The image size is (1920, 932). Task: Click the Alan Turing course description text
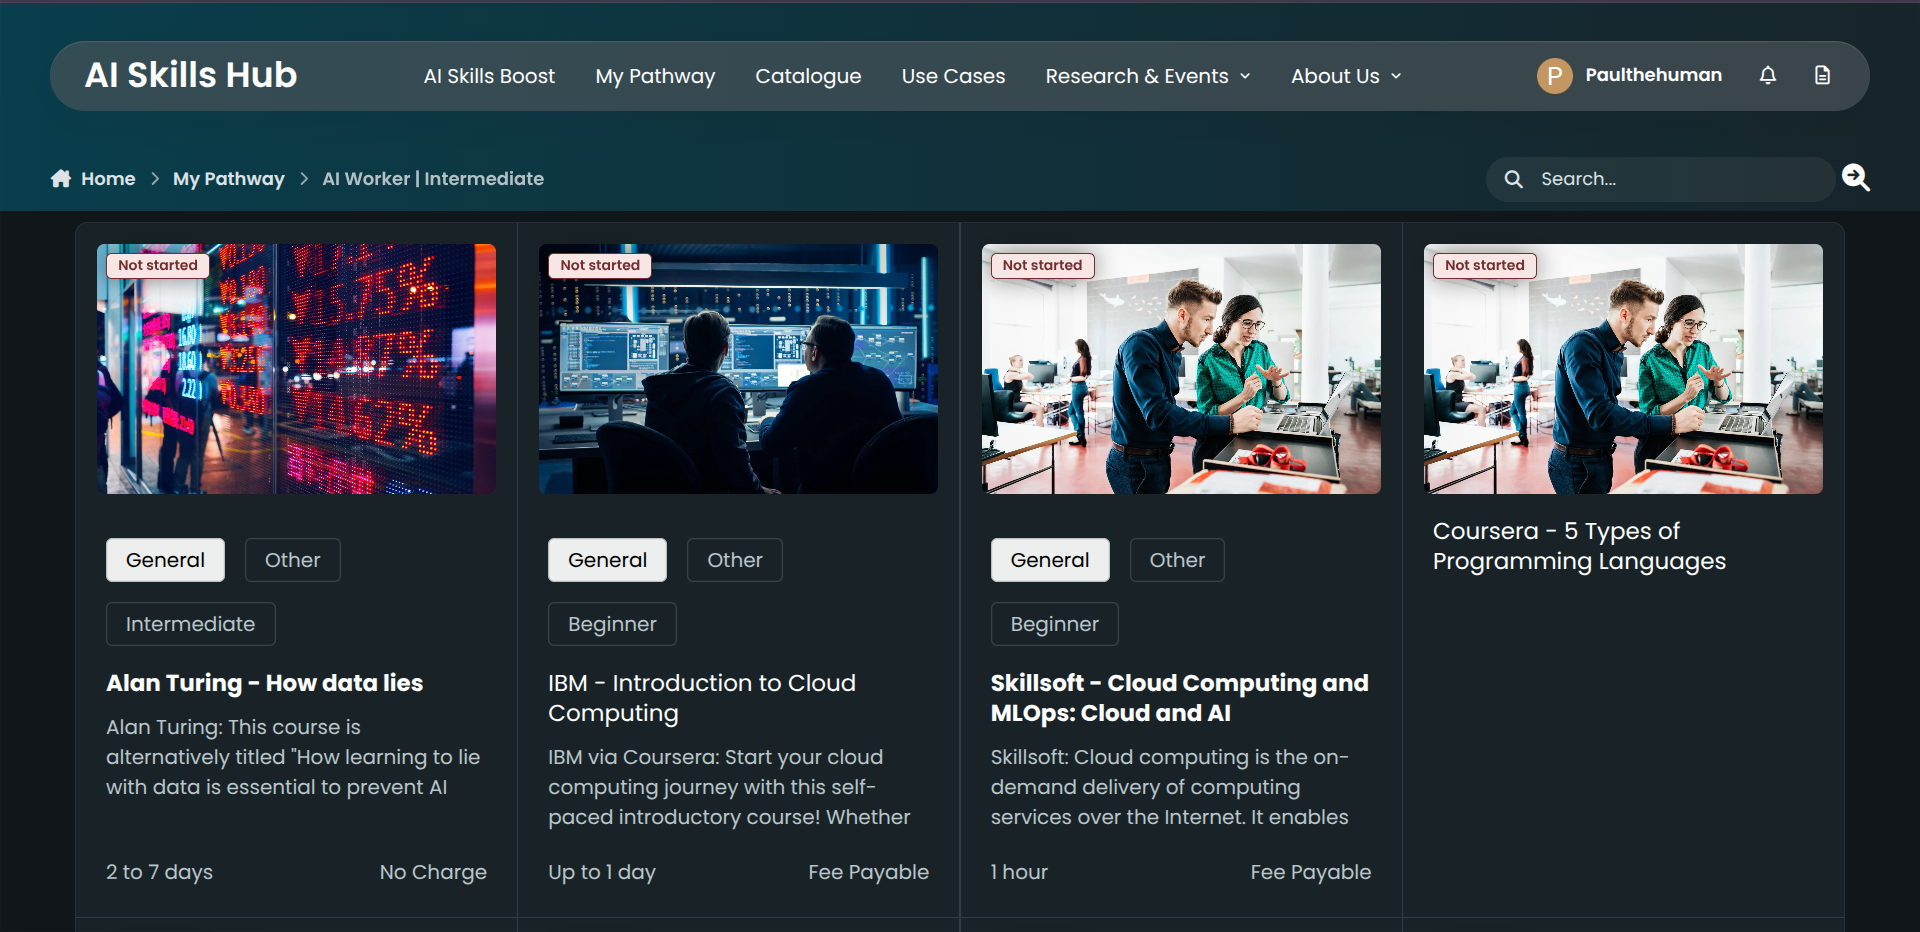point(293,757)
